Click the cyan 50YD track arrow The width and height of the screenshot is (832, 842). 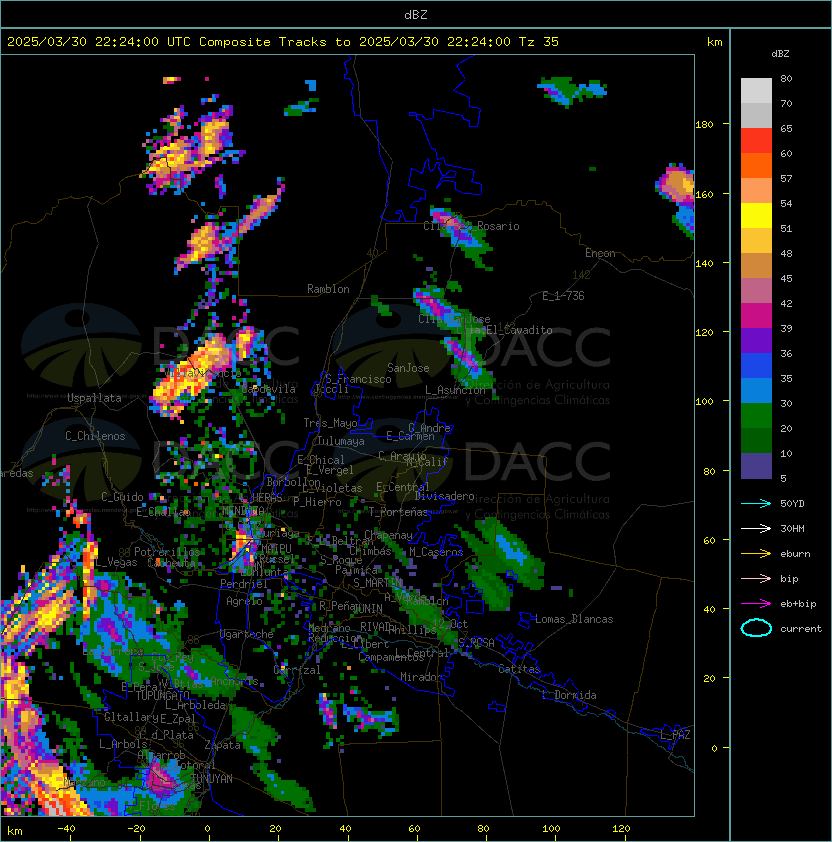[x=756, y=504]
